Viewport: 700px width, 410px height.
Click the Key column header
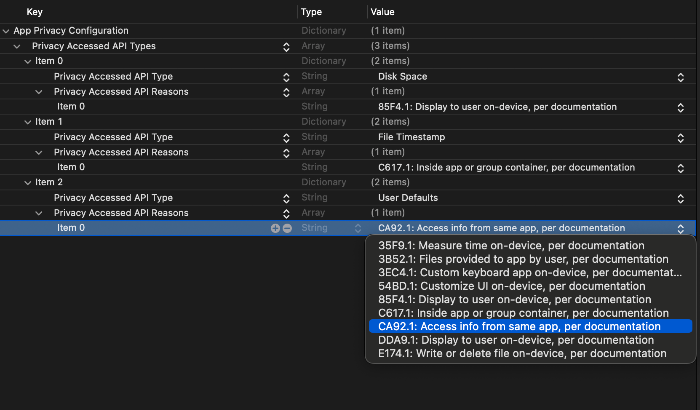[34, 12]
